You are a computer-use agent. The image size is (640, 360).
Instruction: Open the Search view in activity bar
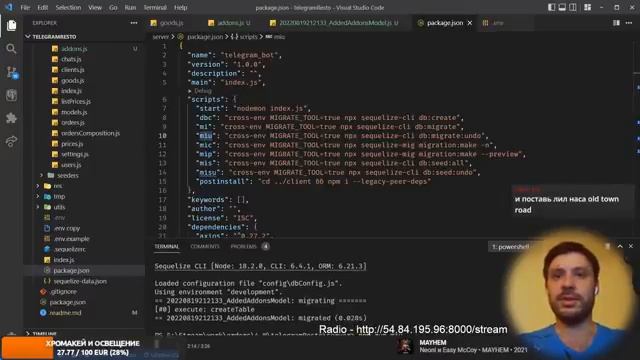click(x=11, y=49)
